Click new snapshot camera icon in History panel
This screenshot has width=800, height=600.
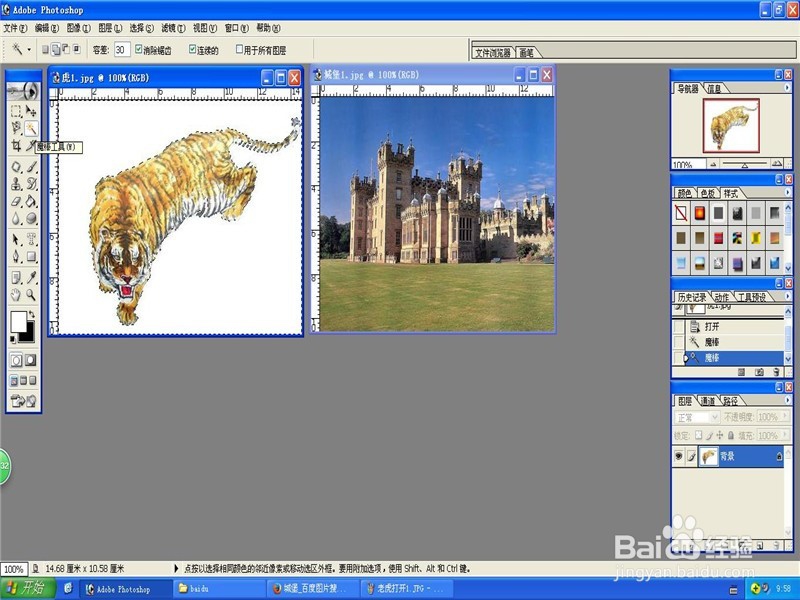pos(759,372)
